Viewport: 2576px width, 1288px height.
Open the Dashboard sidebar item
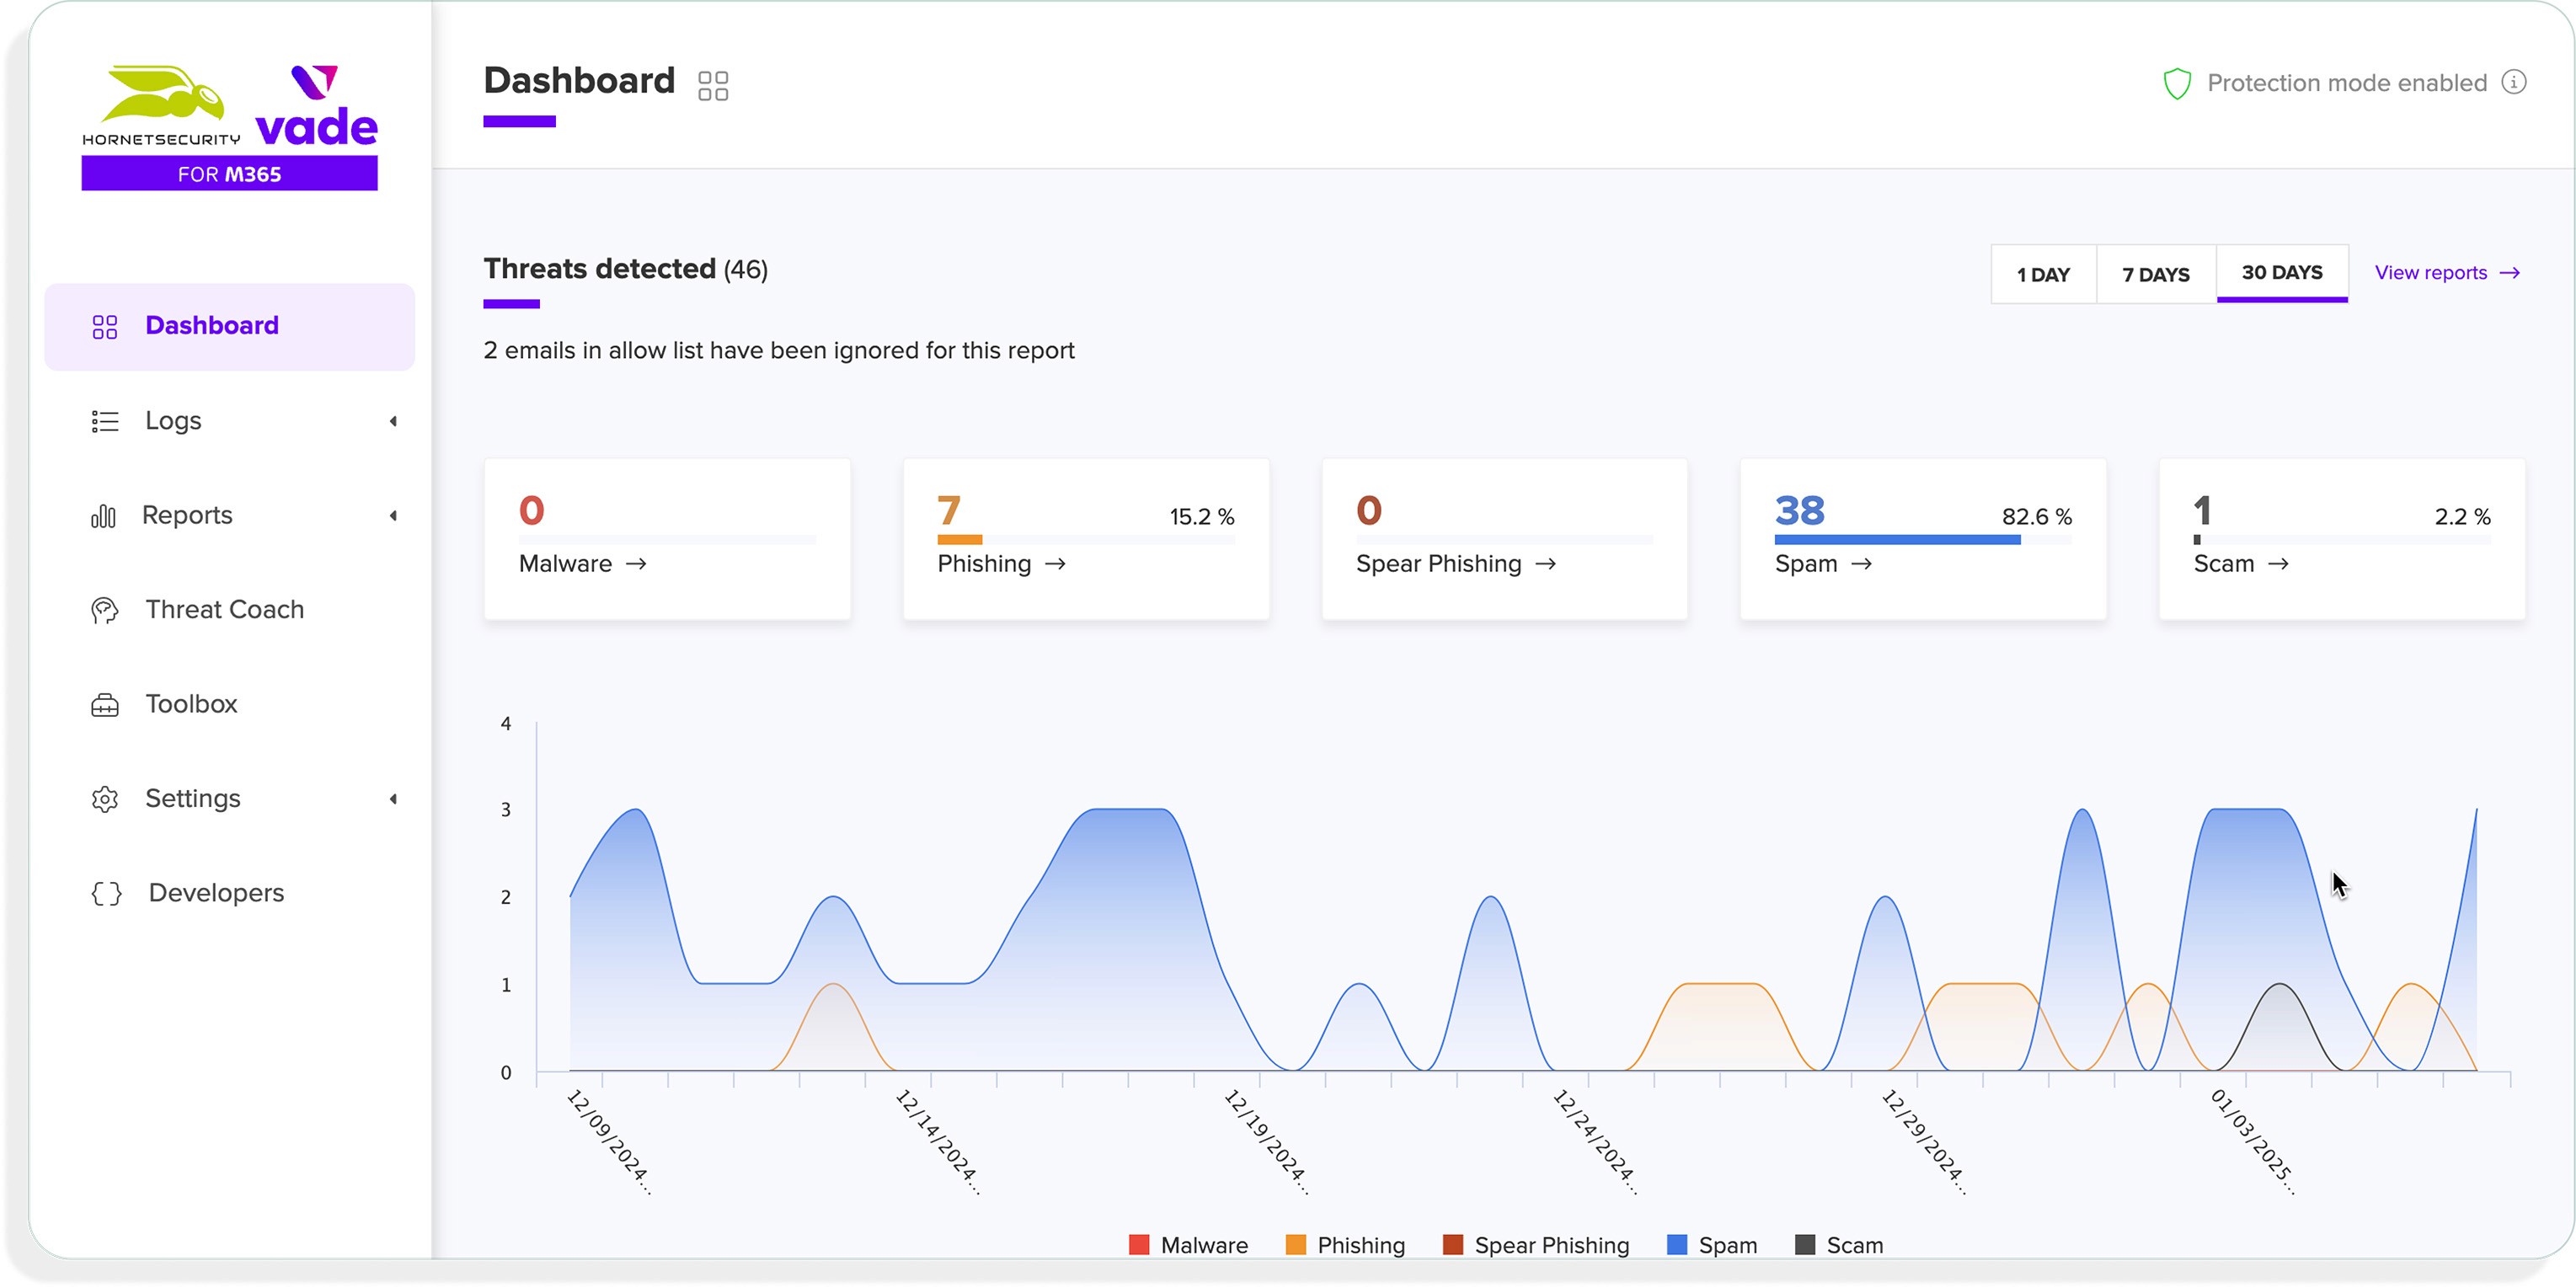pyautogui.click(x=230, y=327)
